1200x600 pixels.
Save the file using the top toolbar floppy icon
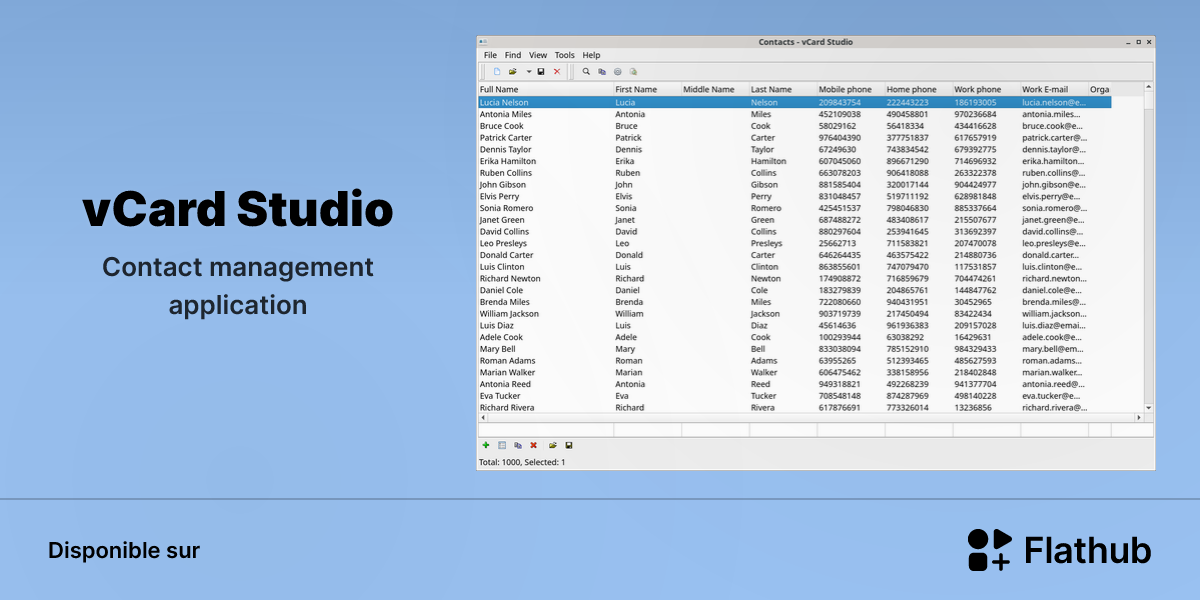(x=541, y=72)
